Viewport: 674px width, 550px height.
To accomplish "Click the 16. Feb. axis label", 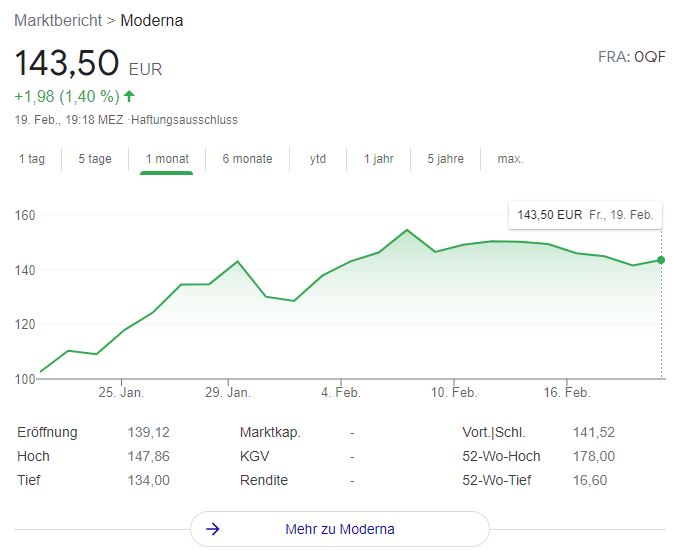I will (567, 392).
